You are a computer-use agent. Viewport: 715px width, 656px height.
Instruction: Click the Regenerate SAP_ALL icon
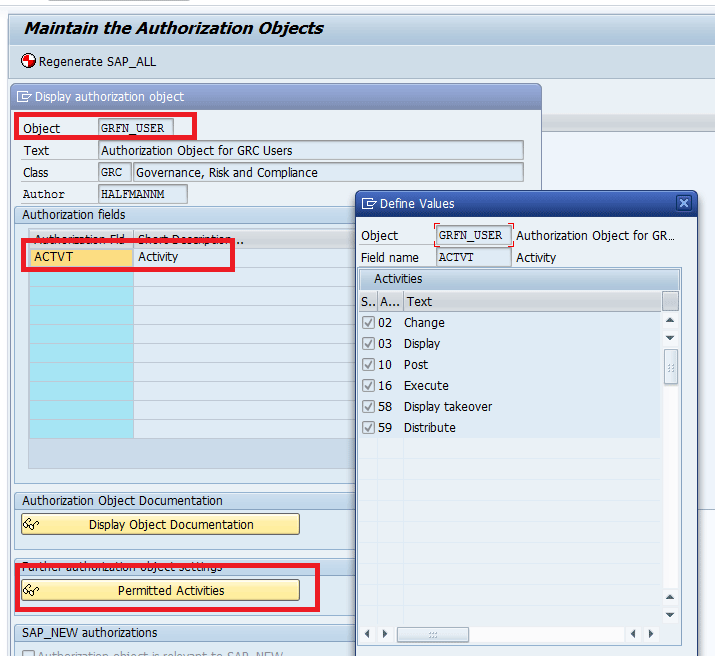pyautogui.click(x=28, y=61)
